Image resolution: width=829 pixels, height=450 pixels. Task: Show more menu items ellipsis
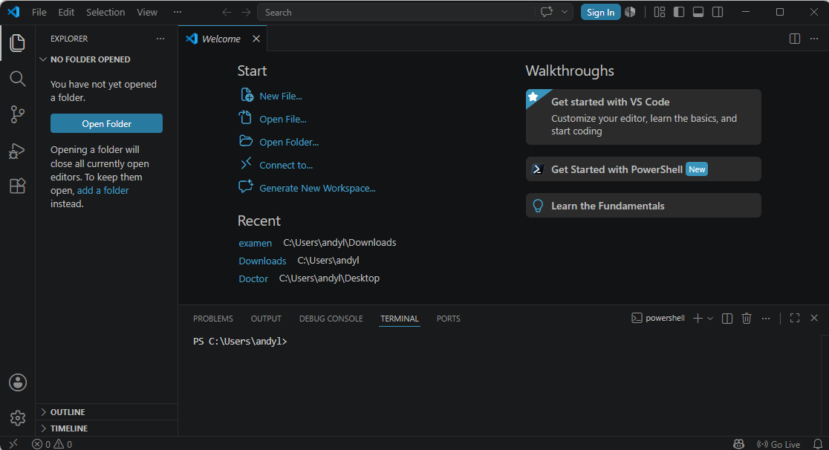[x=177, y=12]
